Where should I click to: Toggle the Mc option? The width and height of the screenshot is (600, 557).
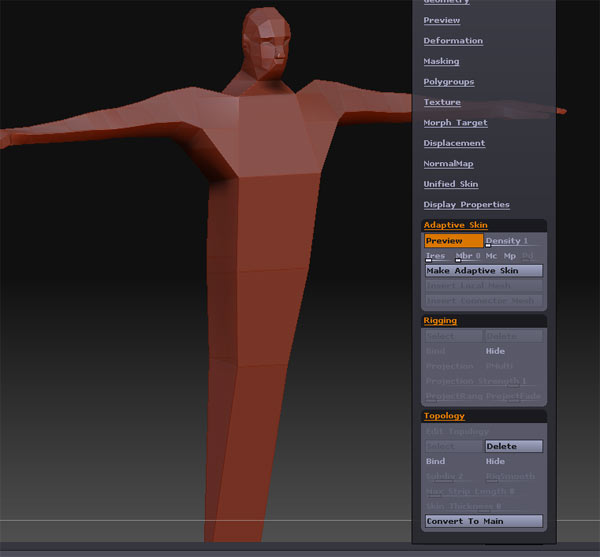pyautogui.click(x=491, y=256)
